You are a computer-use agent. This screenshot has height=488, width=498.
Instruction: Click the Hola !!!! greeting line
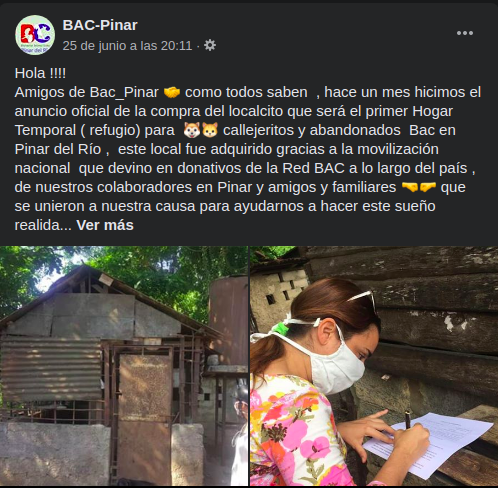pos(40,73)
